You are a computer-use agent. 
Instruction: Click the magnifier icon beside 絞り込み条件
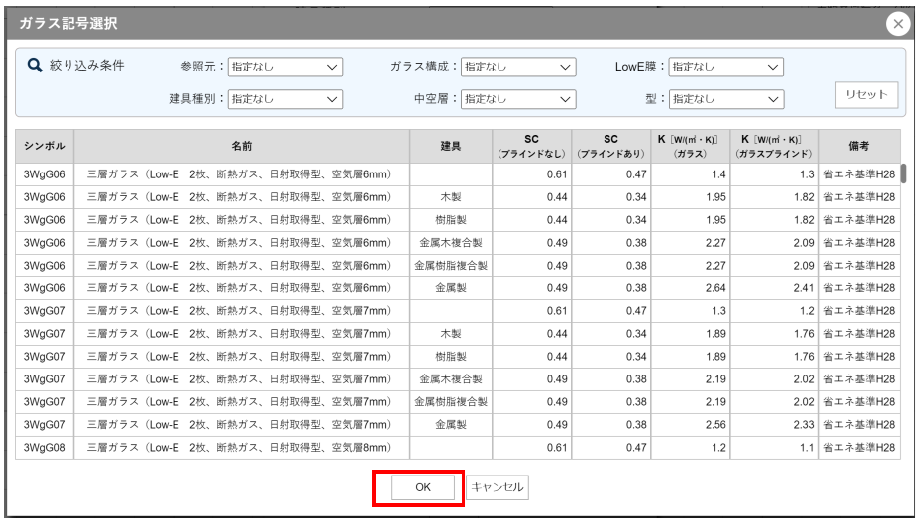coord(35,66)
